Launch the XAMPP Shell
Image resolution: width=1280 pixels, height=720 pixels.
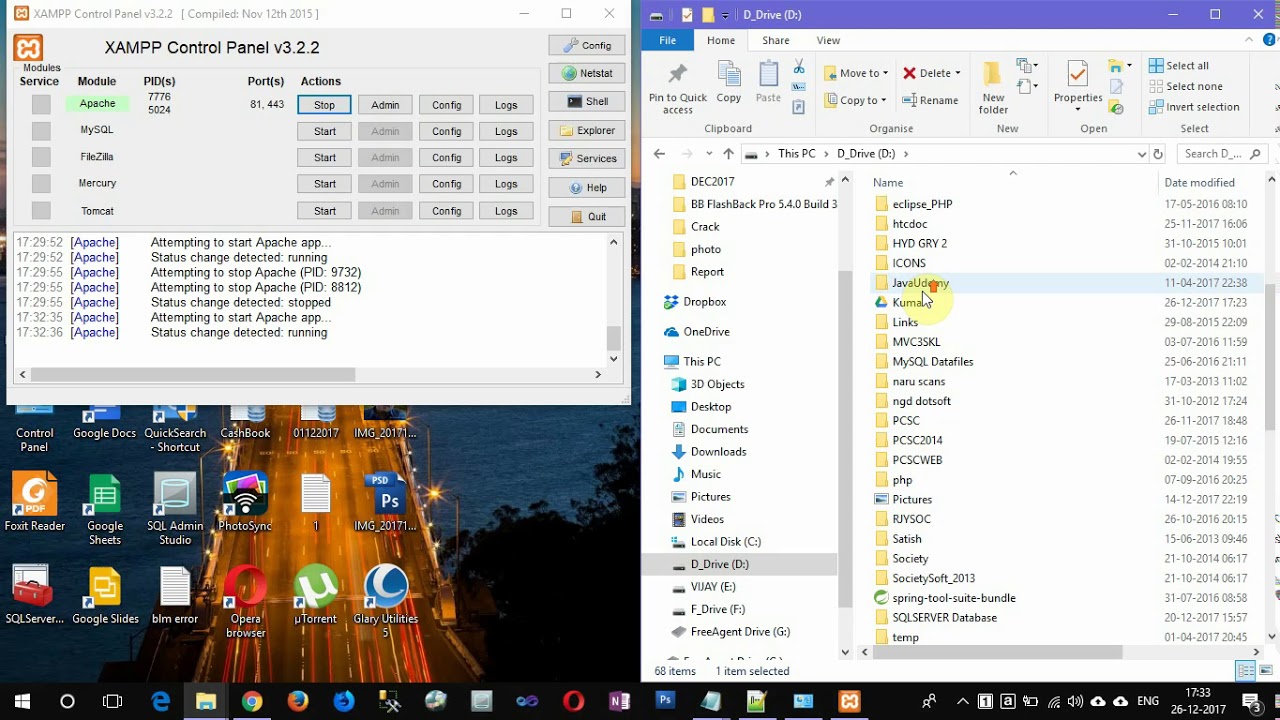click(586, 101)
